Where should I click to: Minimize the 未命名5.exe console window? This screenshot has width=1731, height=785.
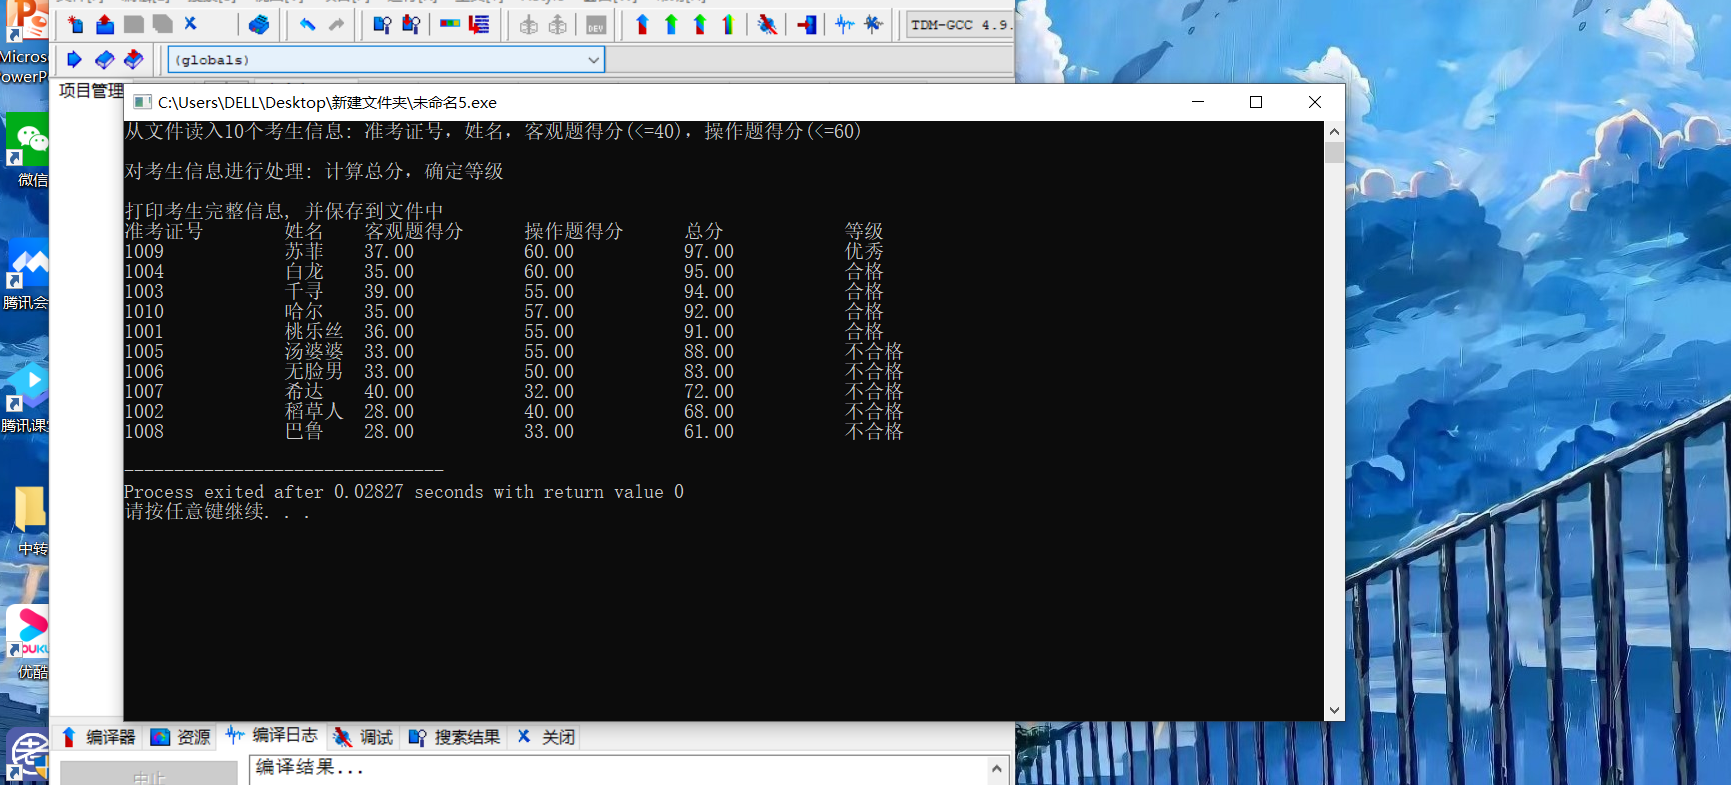click(1198, 102)
